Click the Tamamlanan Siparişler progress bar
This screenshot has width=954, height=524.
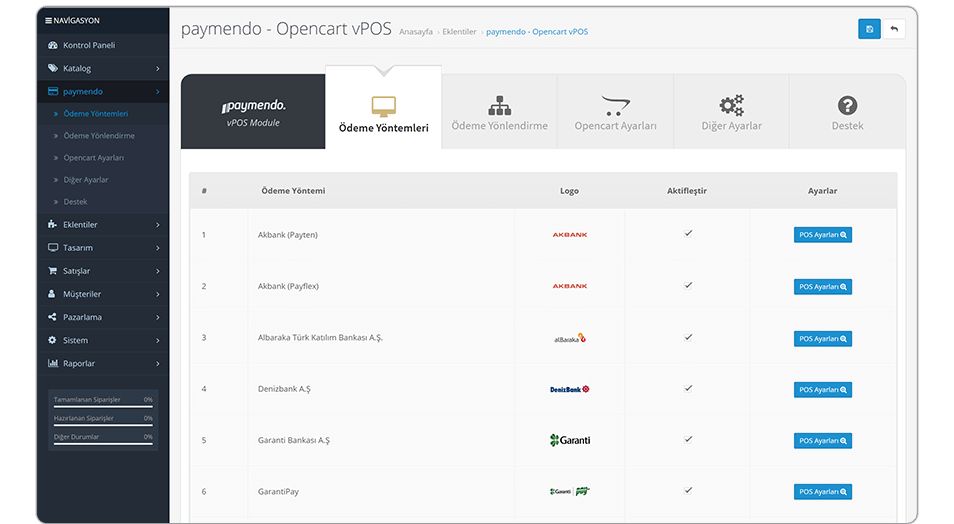(x=103, y=407)
